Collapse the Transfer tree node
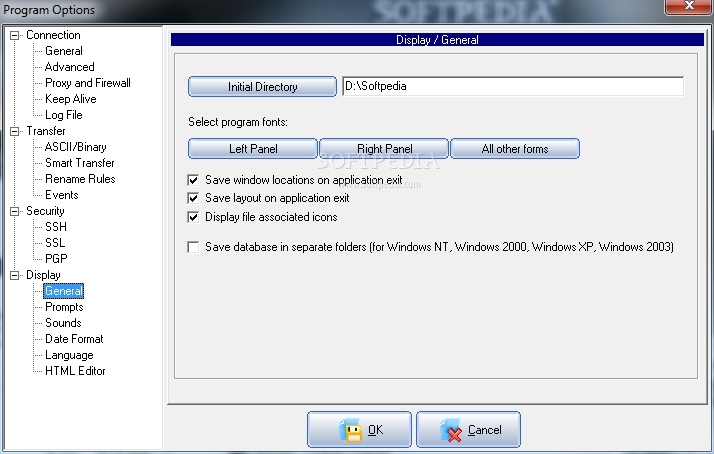This screenshot has width=714, height=454. [15, 132]
